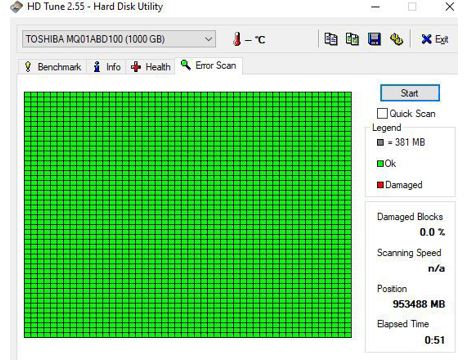Minimize the HD Tune window

tap(375, 6)
